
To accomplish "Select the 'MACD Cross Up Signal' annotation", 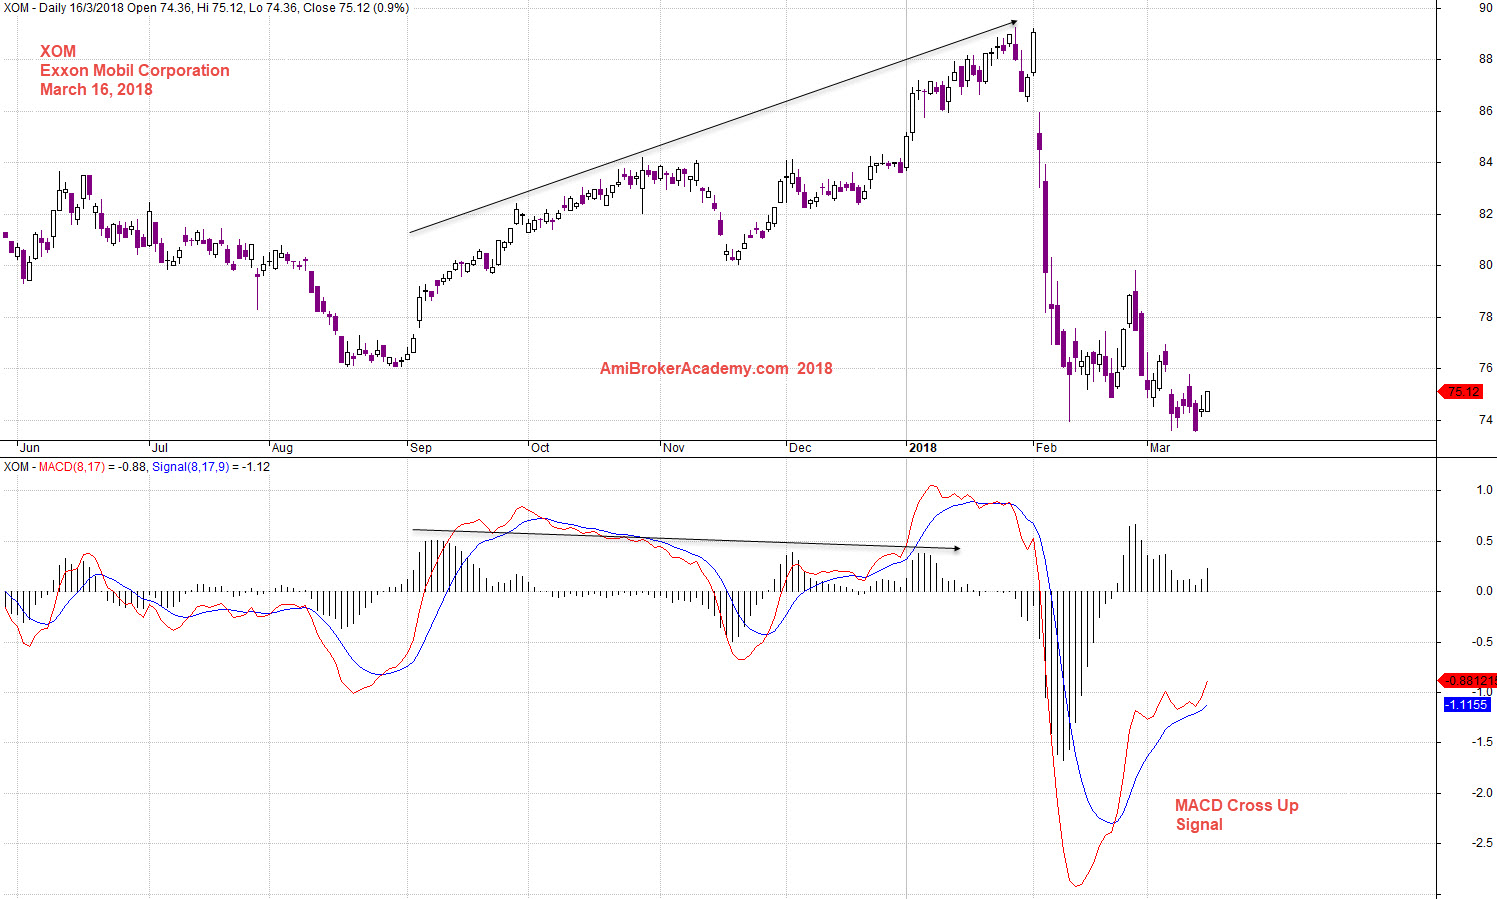I will tap(1237, 815).
